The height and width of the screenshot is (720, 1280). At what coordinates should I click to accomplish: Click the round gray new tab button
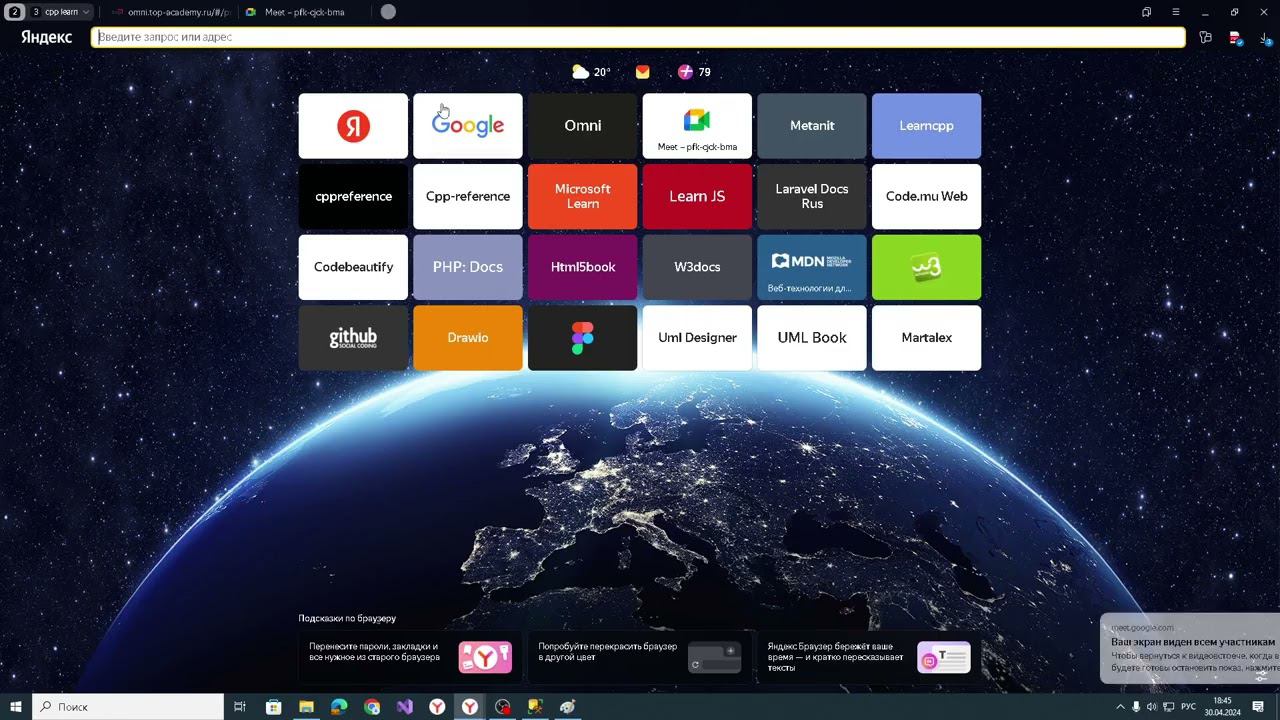388,12
